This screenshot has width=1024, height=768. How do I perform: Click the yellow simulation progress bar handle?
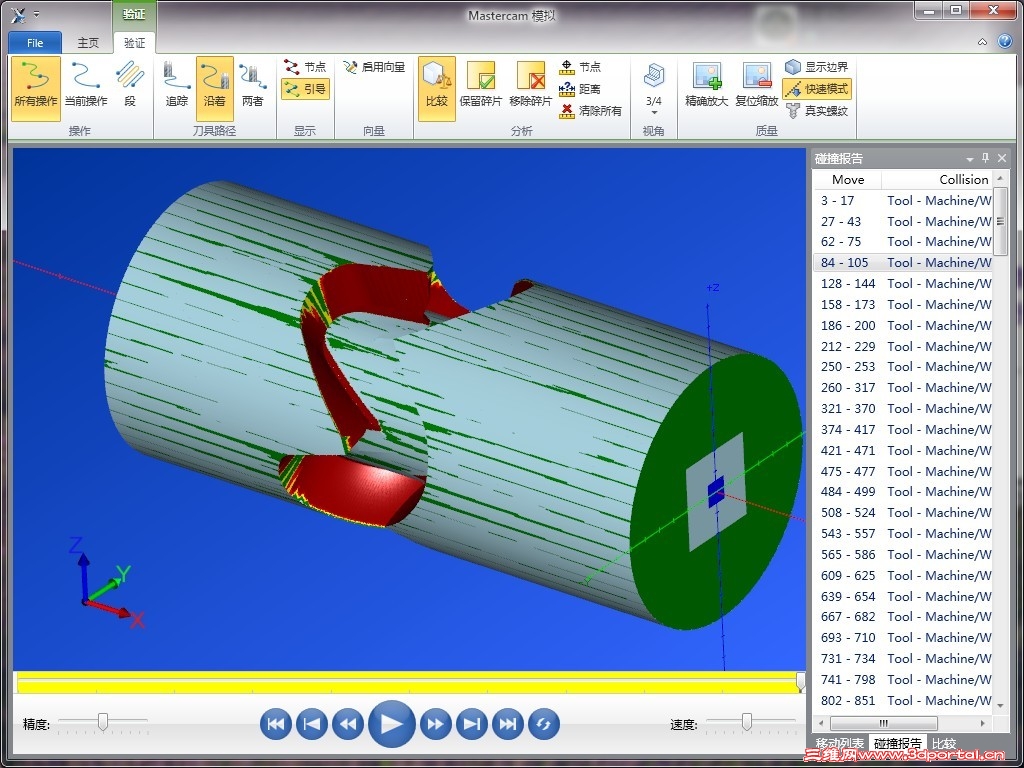(801, 682)
